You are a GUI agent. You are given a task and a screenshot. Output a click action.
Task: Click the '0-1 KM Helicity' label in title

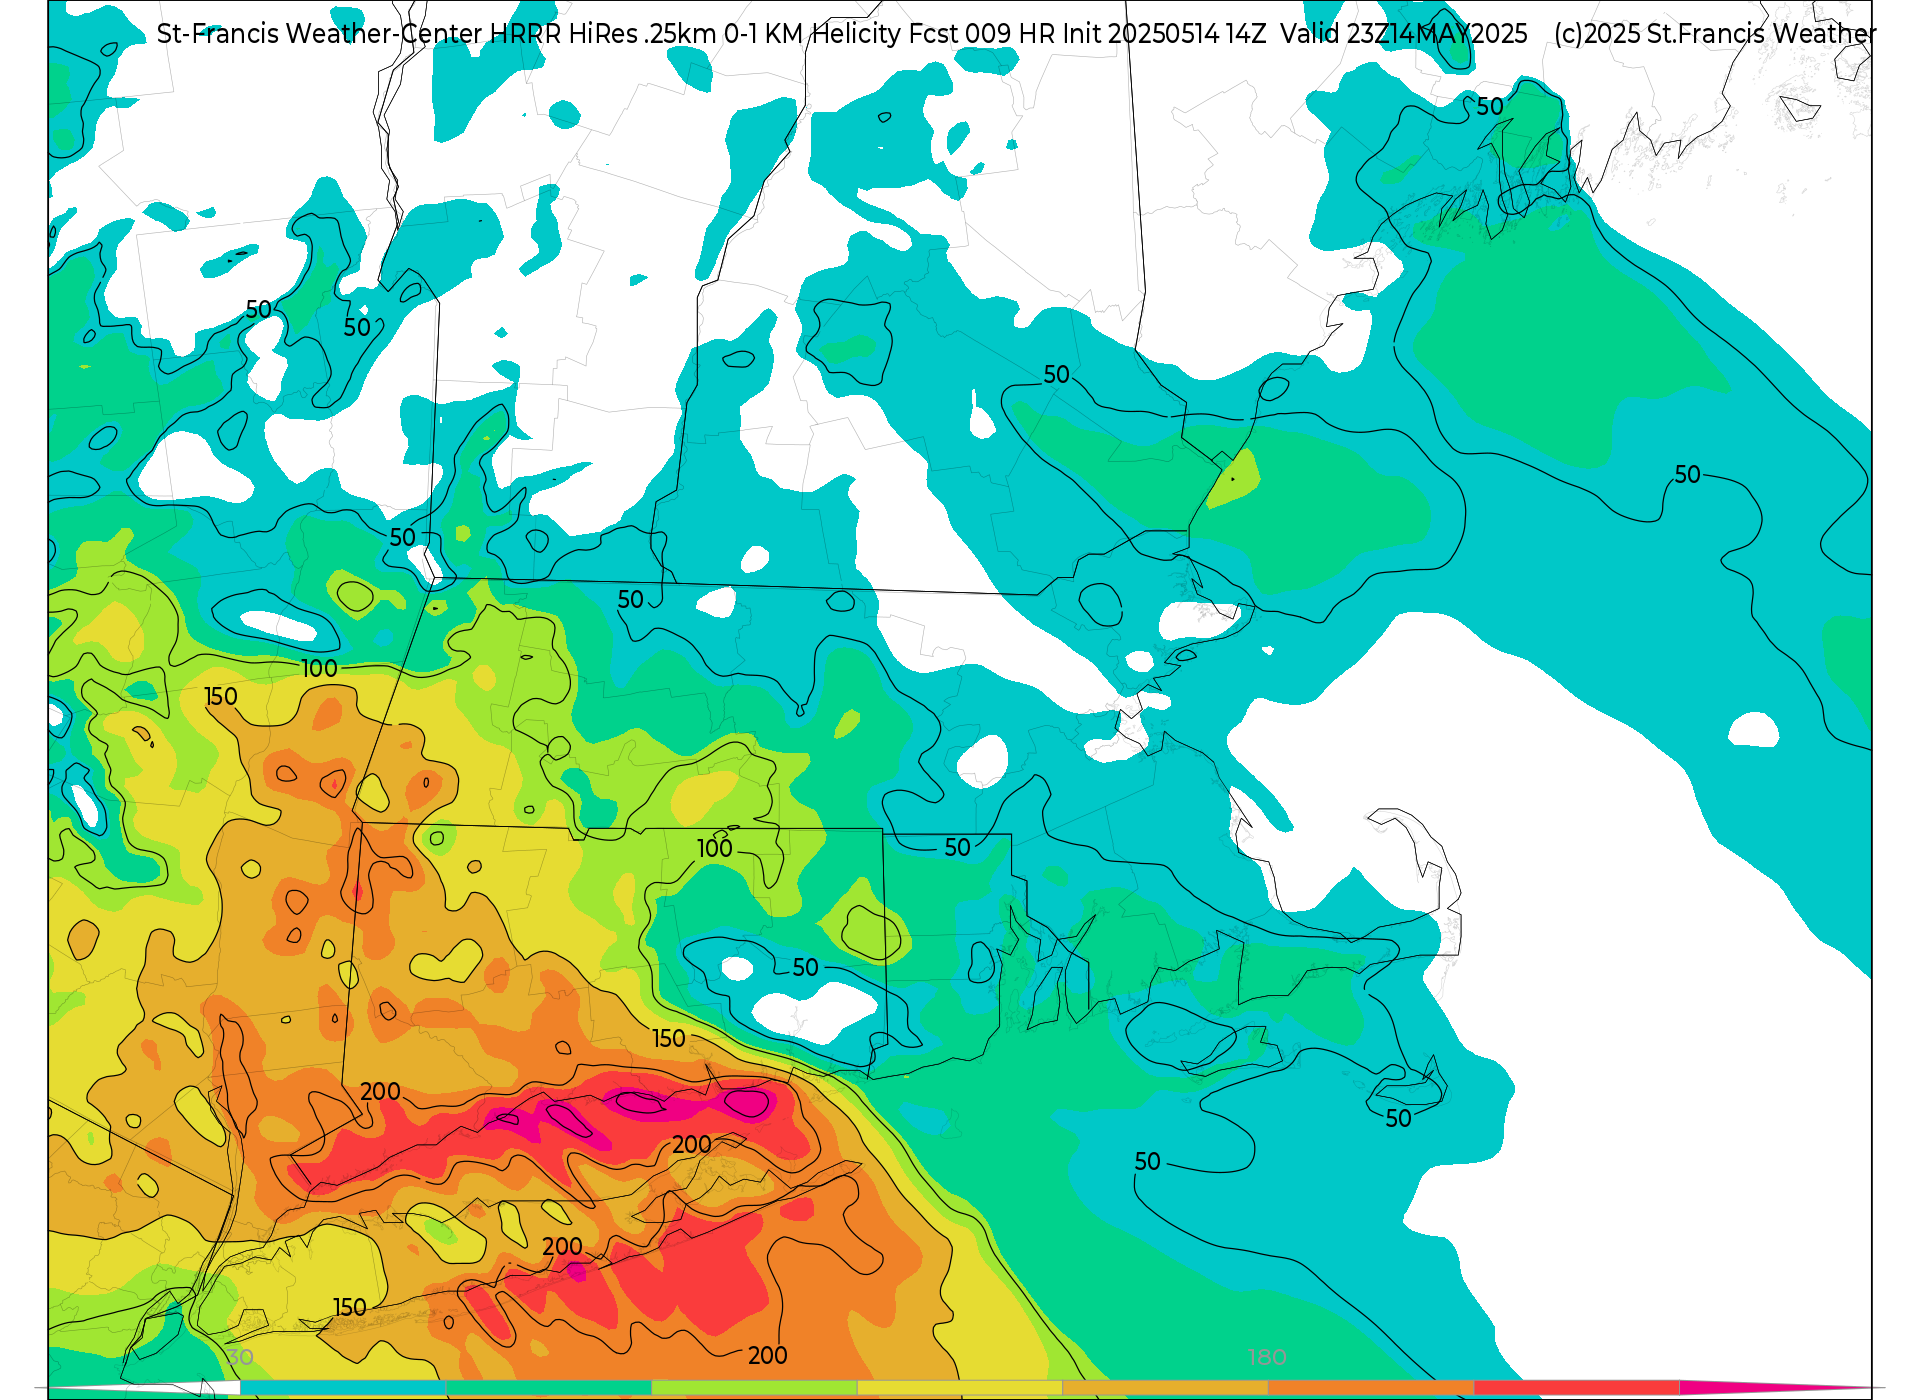pyautogui.click(x=811, y=34)
